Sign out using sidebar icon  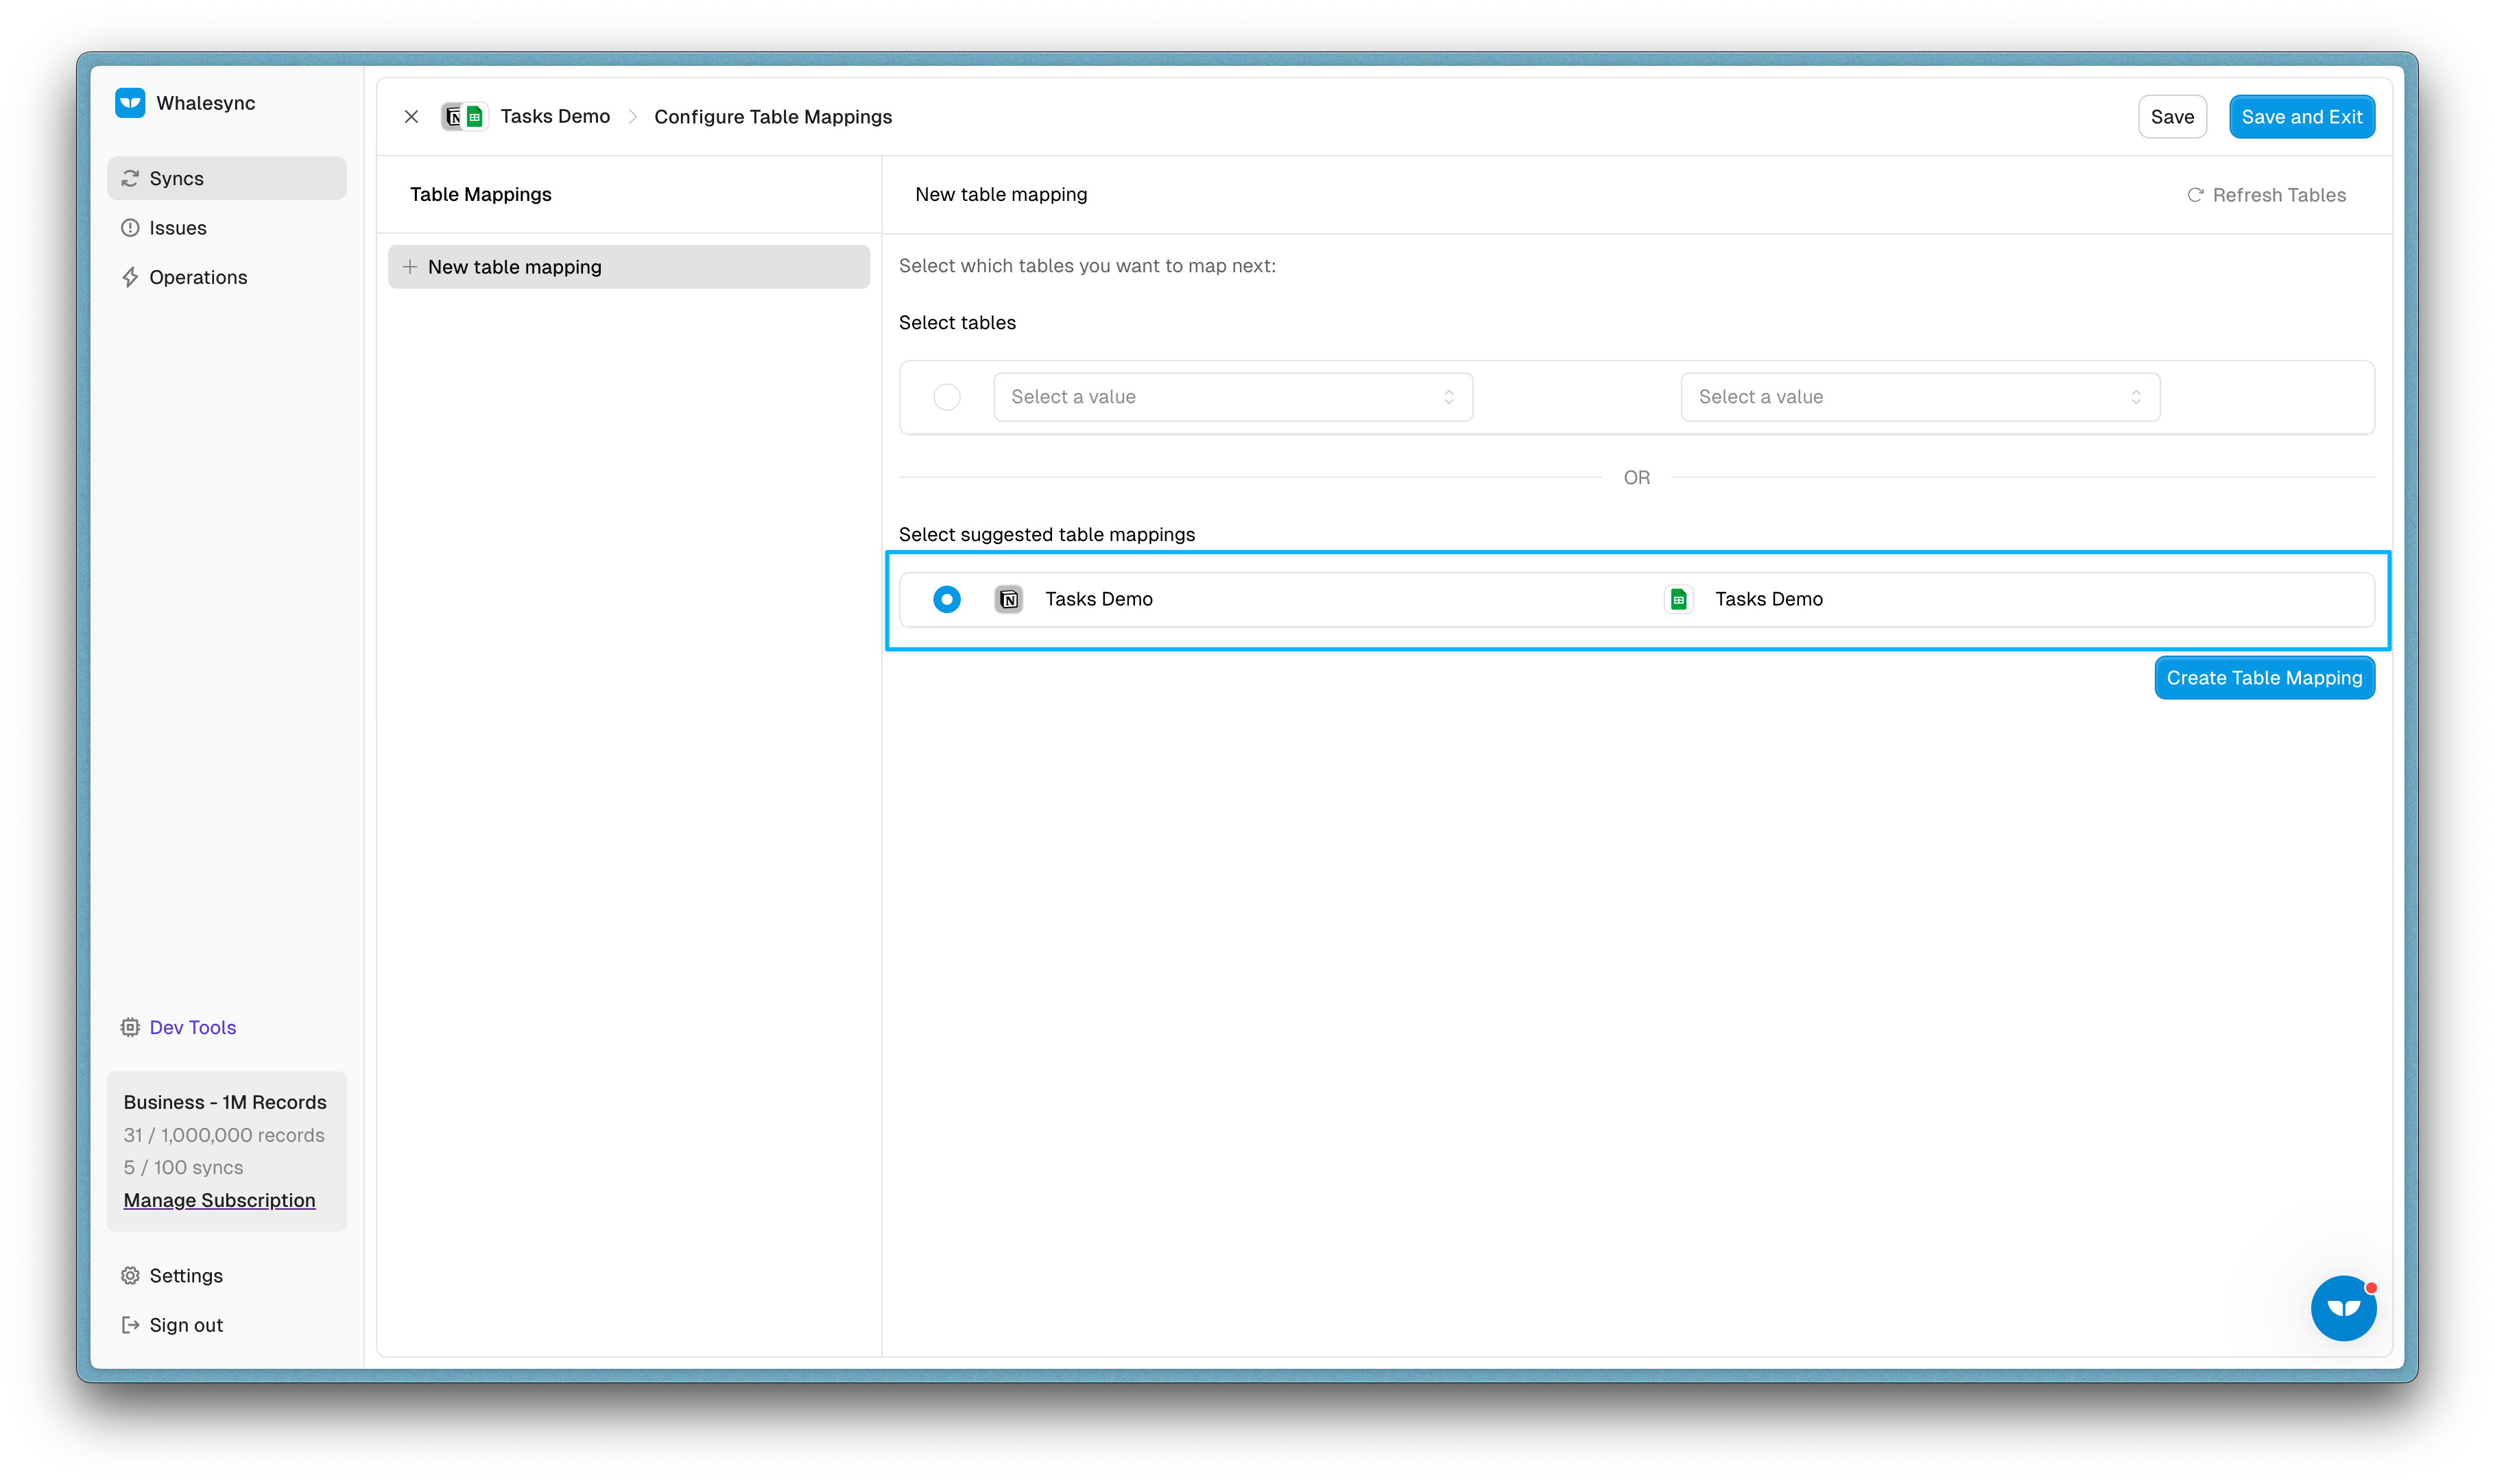click(130, 1325)
